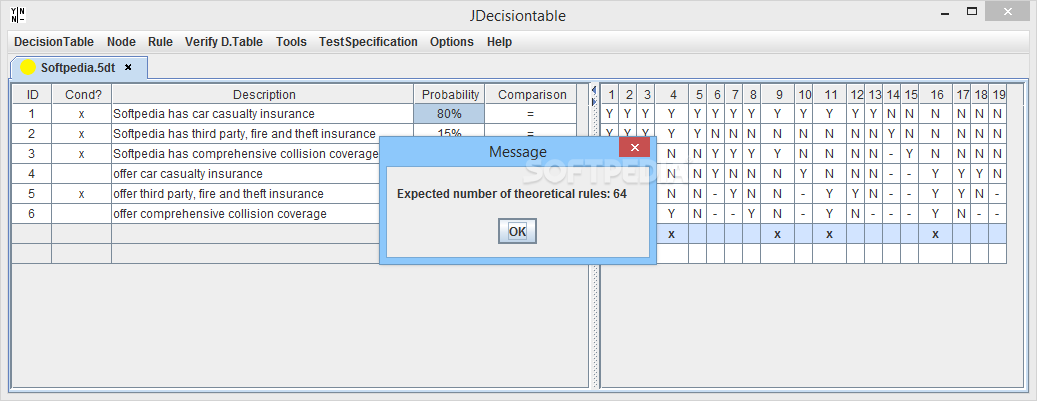Select the 15% probability cell
The height and width of the screenshot is (401, 1037).
coord(450,134)
